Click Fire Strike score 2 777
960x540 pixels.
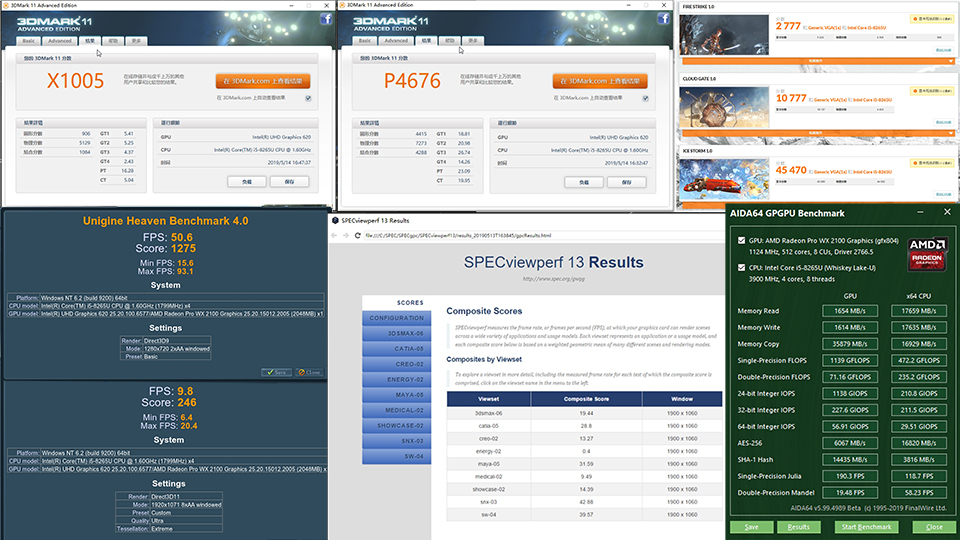point(788,26)
